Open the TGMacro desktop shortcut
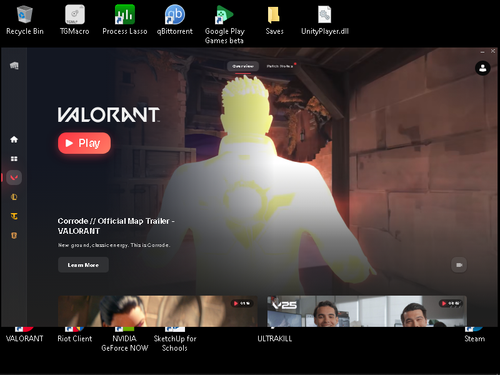500x375 pixels. [x=75, y=20]
